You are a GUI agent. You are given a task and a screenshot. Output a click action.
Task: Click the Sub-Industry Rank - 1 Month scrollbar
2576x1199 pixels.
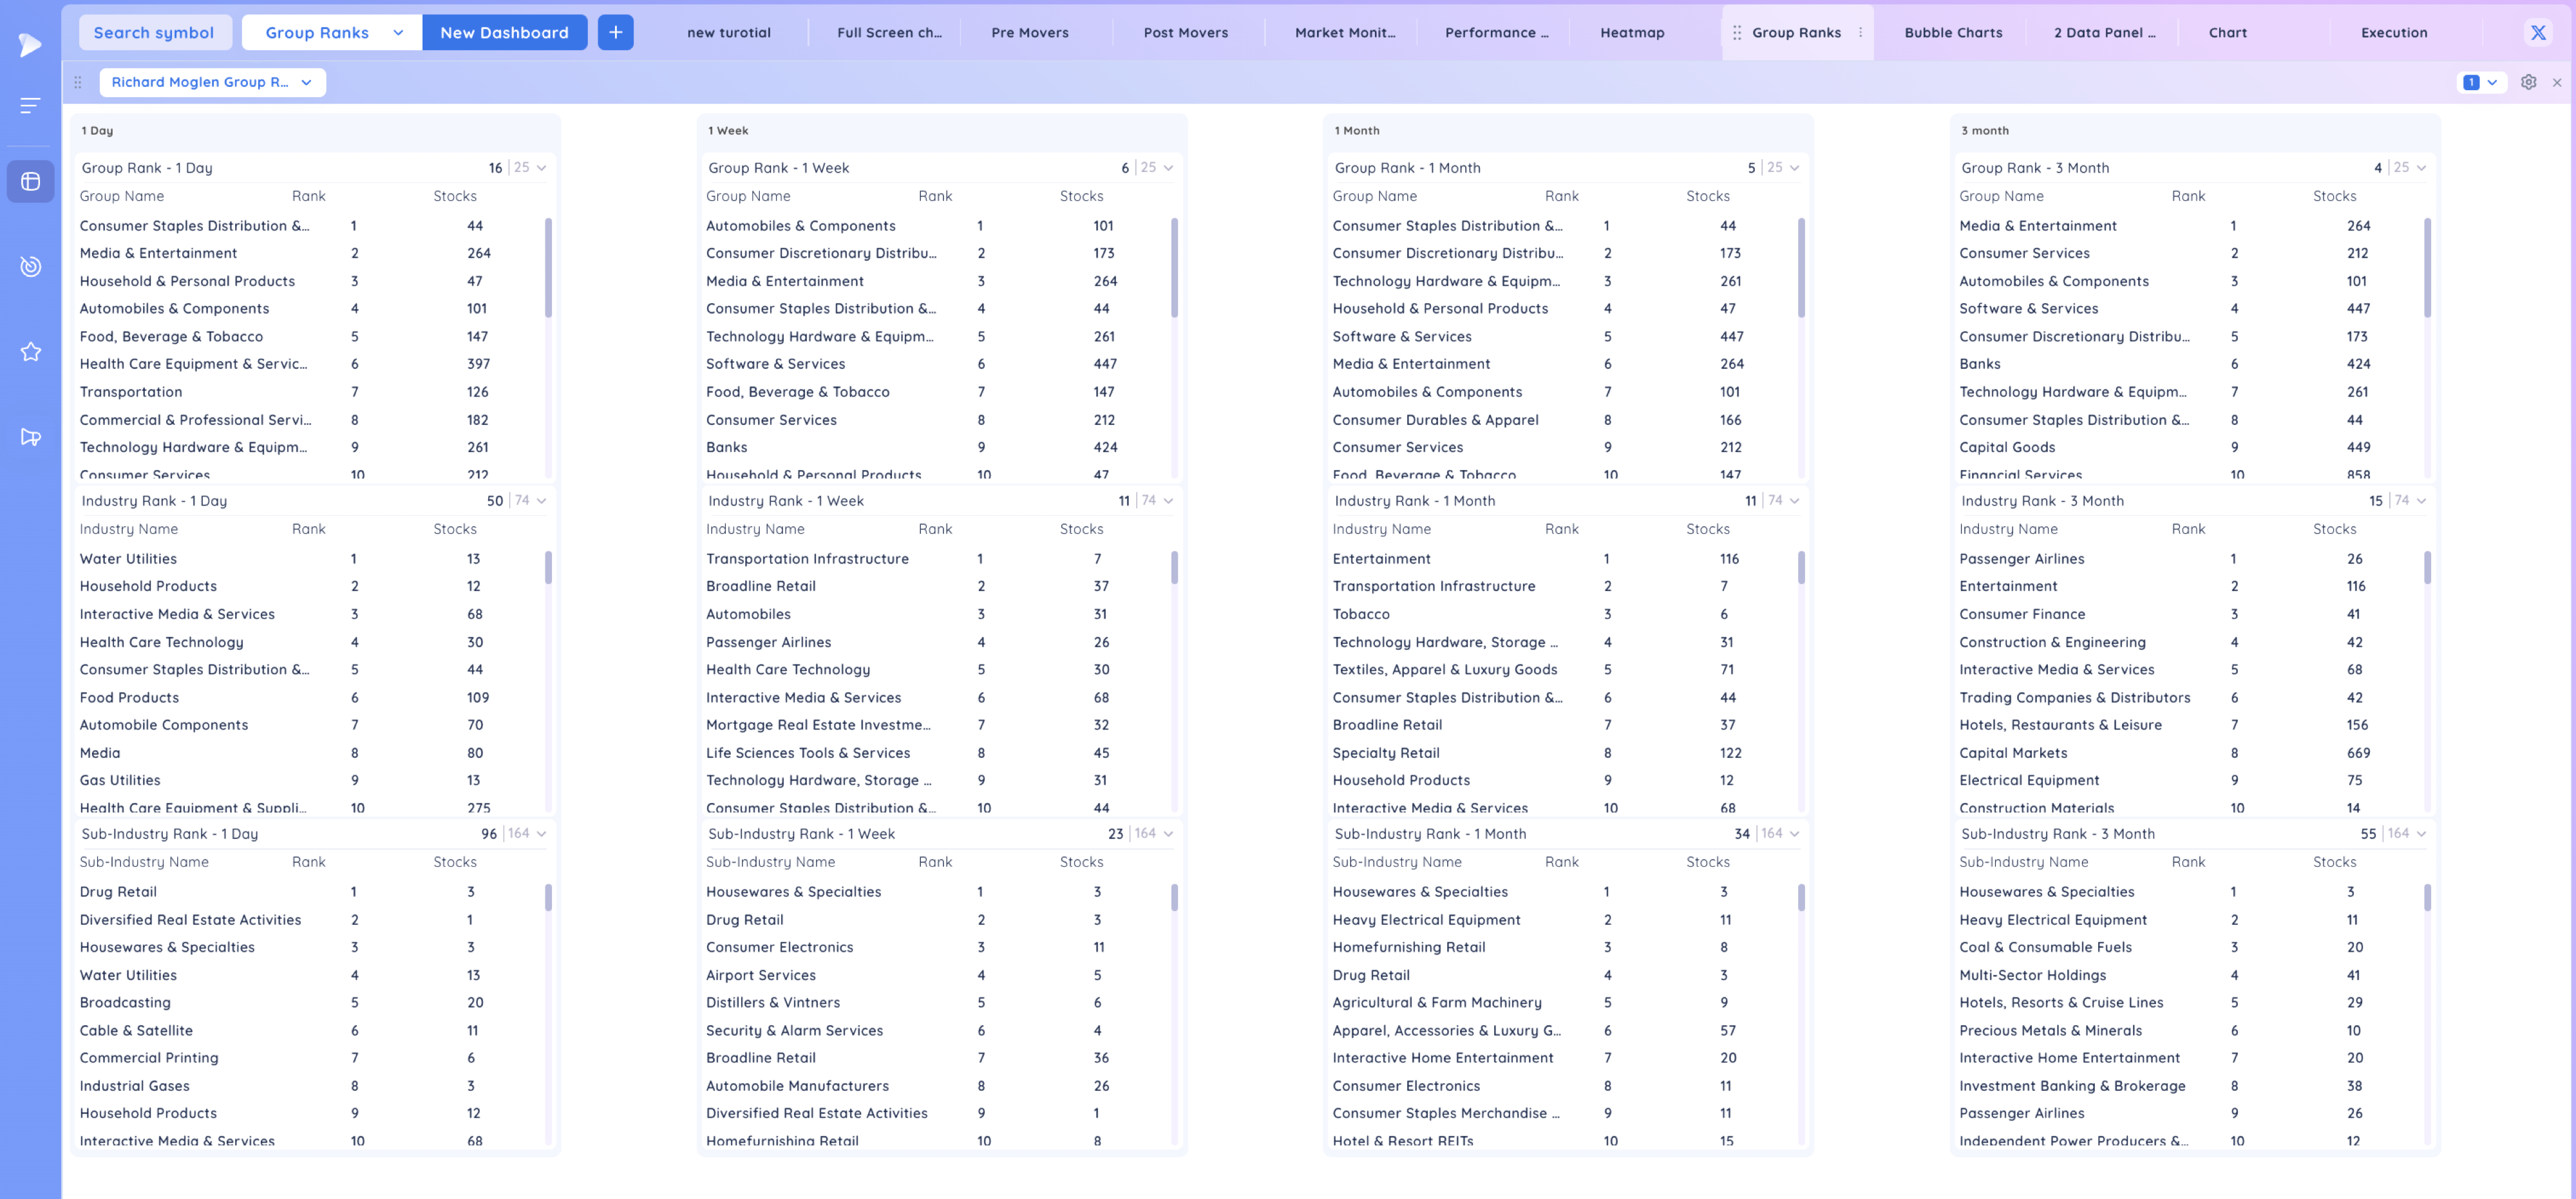[1801, 897]
